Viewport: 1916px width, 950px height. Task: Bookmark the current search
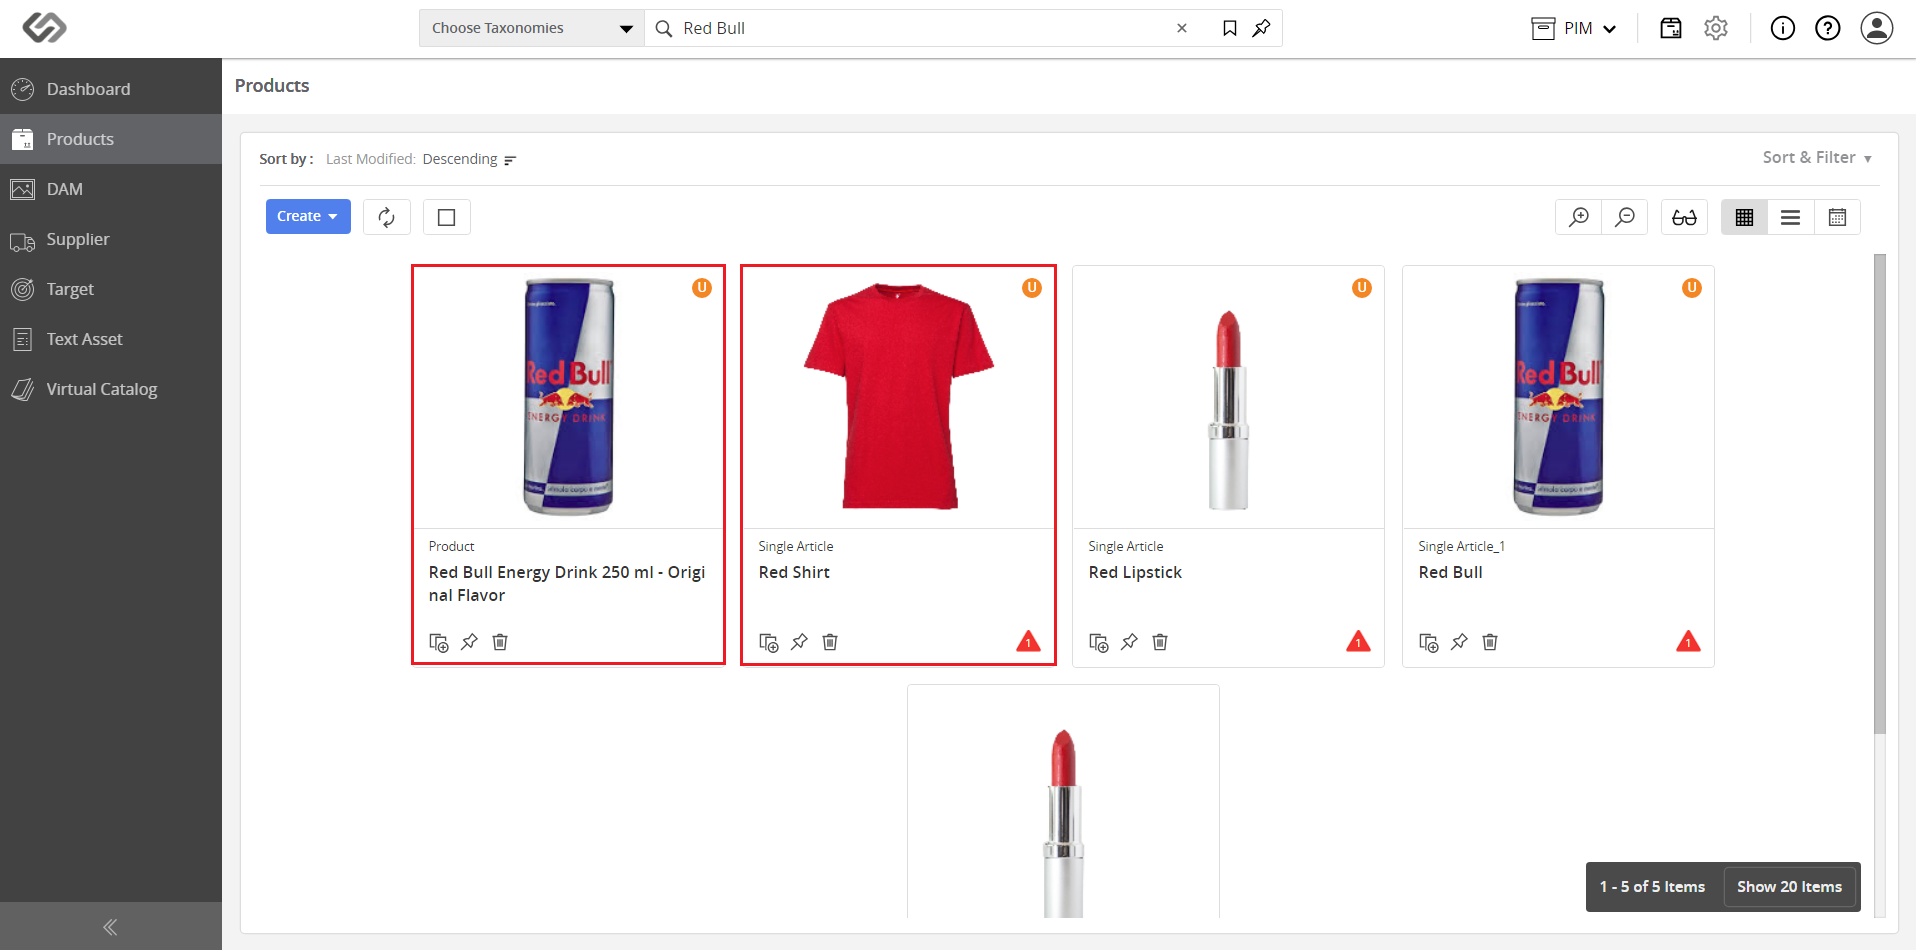point(1230,28)
